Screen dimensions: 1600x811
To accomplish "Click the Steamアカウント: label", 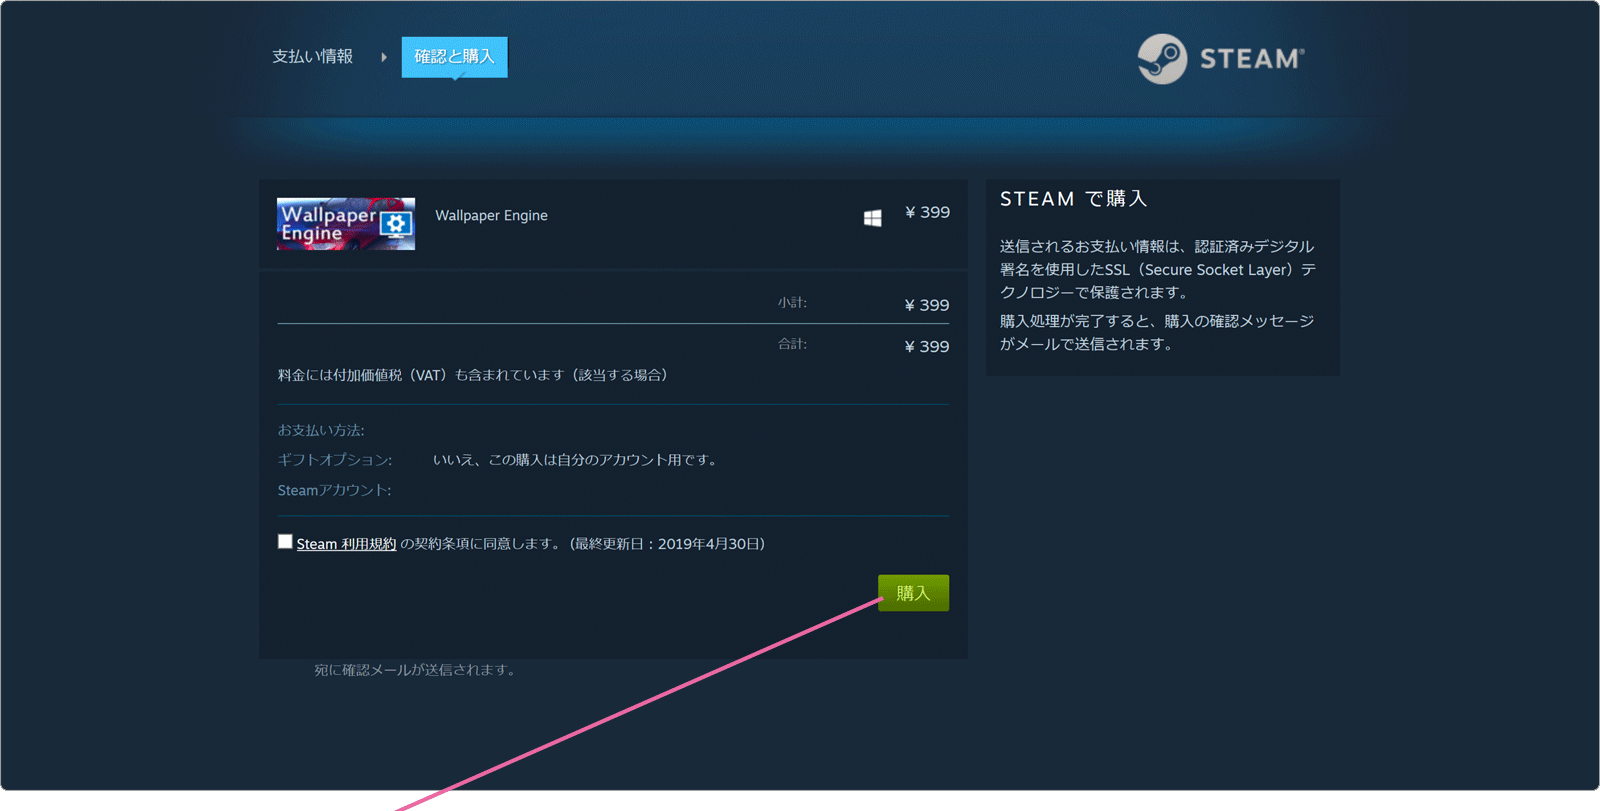I will point(334,490).
